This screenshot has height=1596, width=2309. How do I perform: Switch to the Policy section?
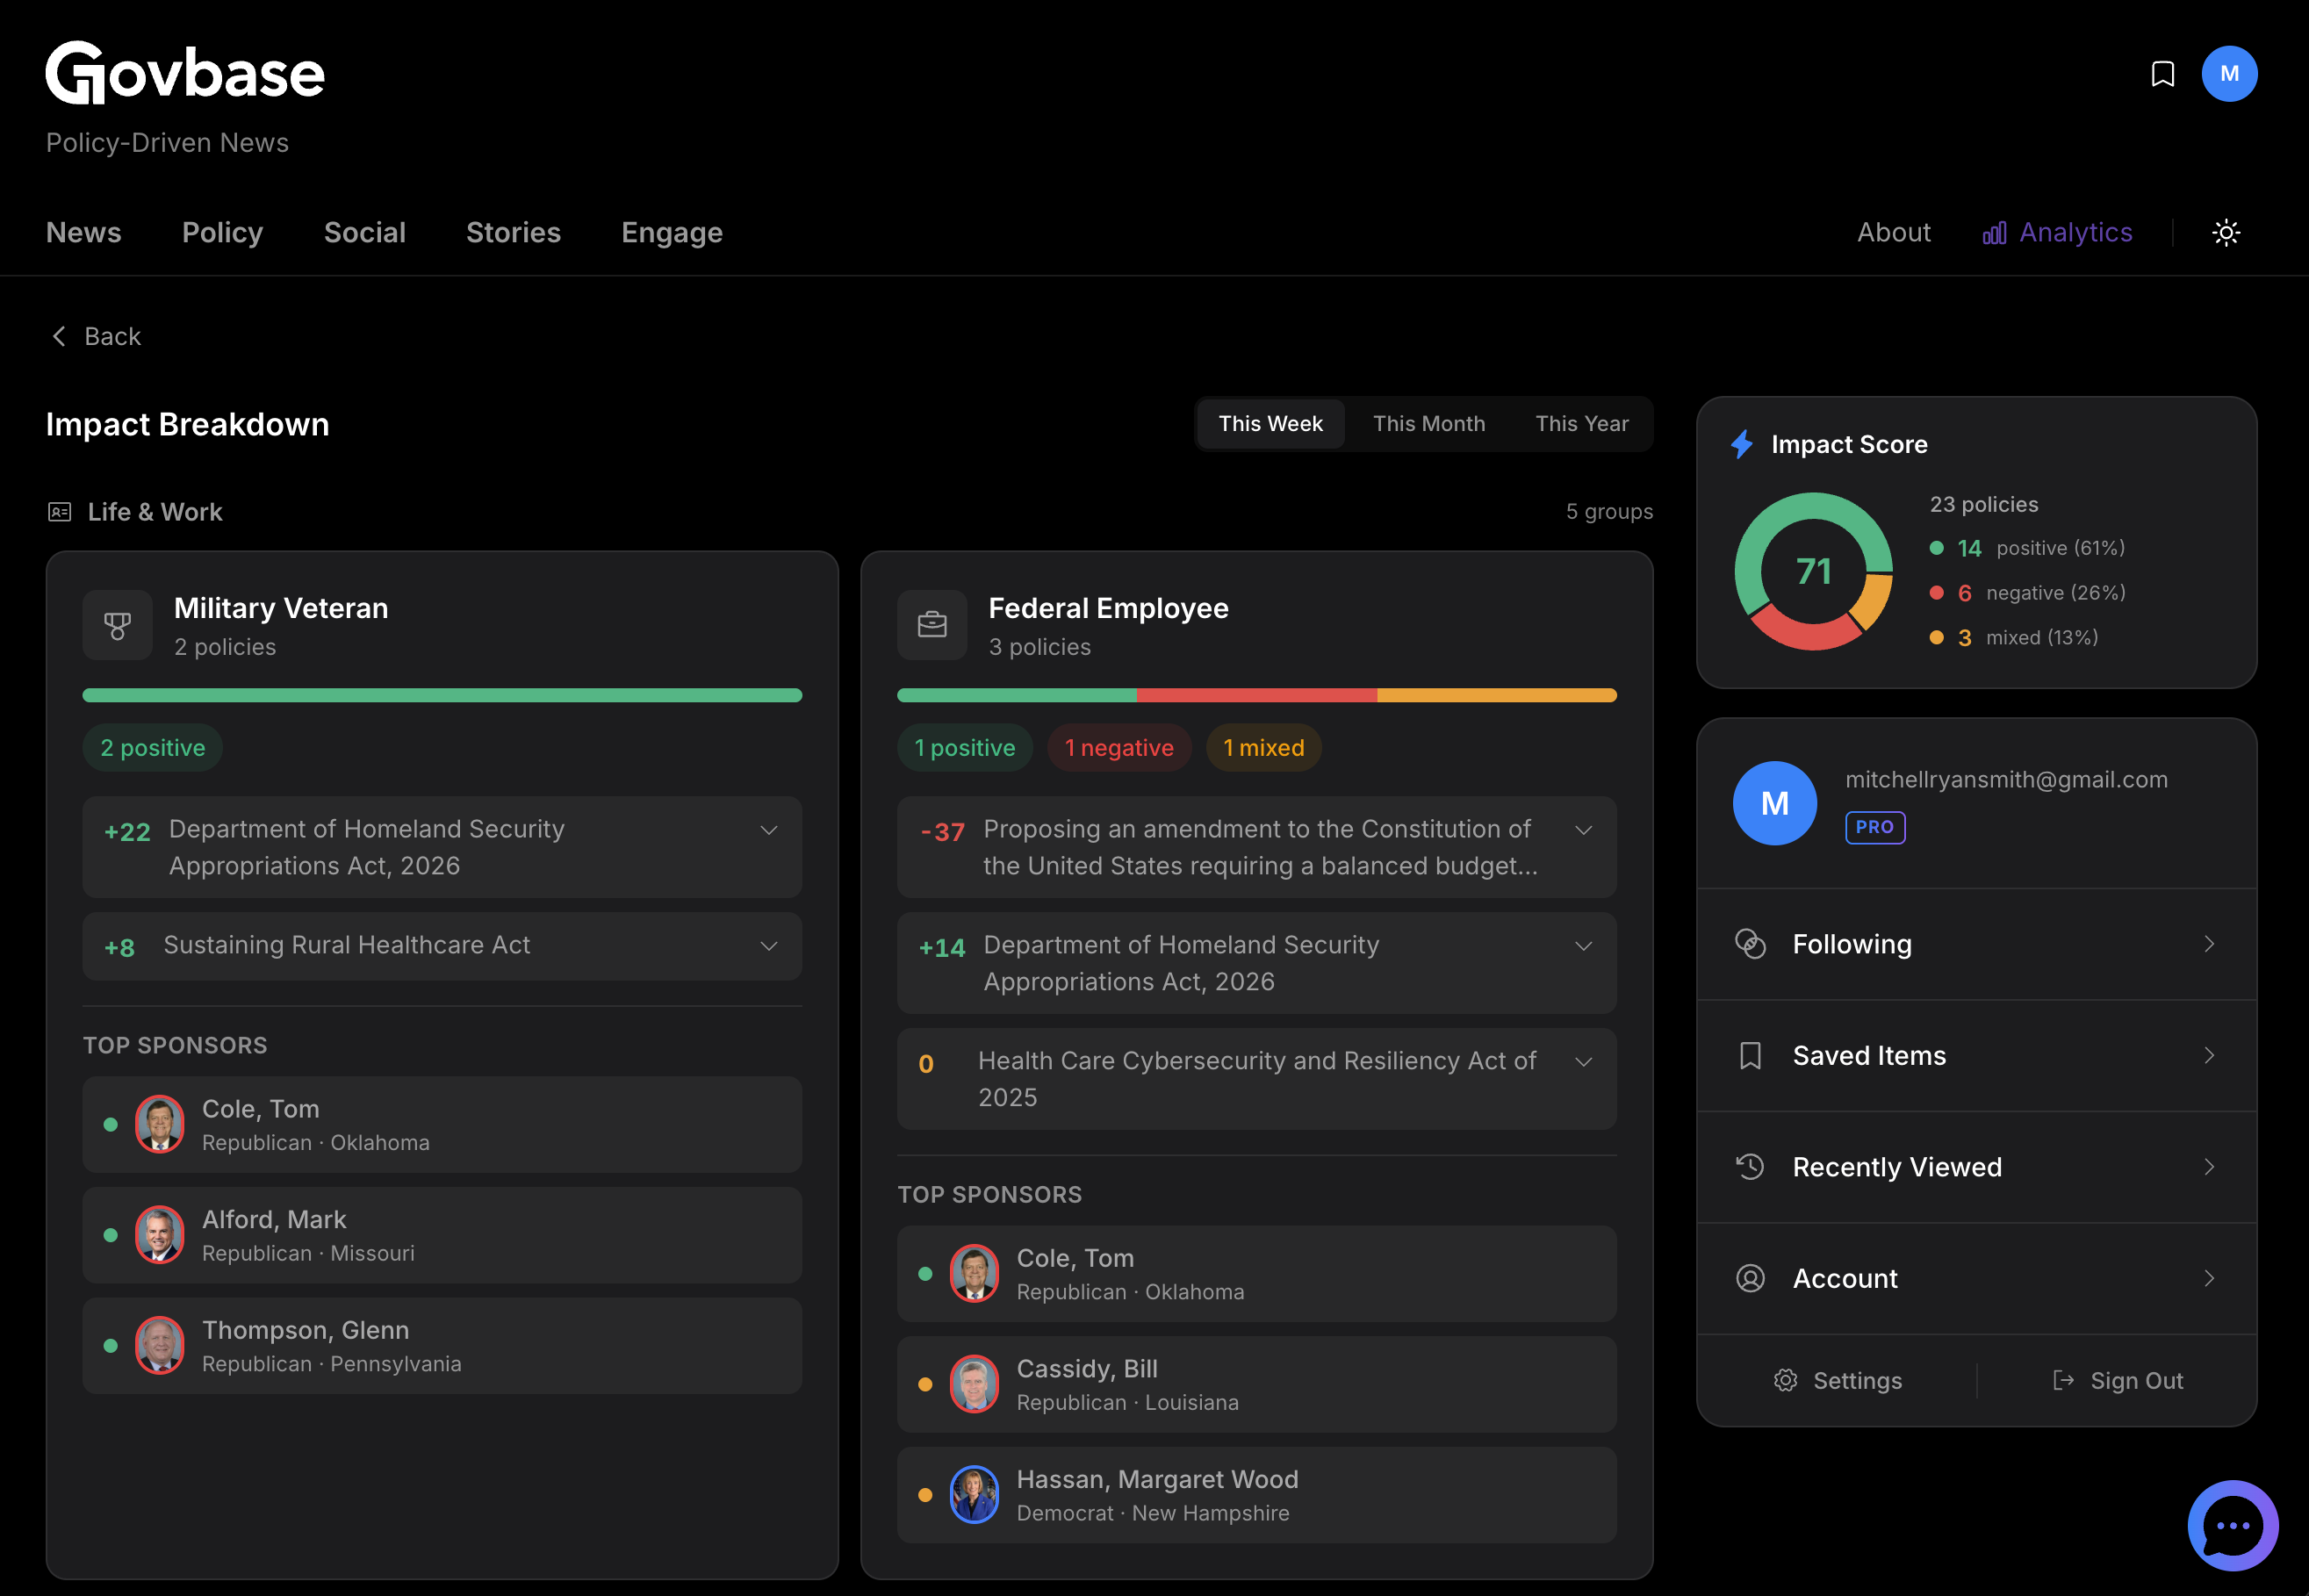tap(222, 232)
